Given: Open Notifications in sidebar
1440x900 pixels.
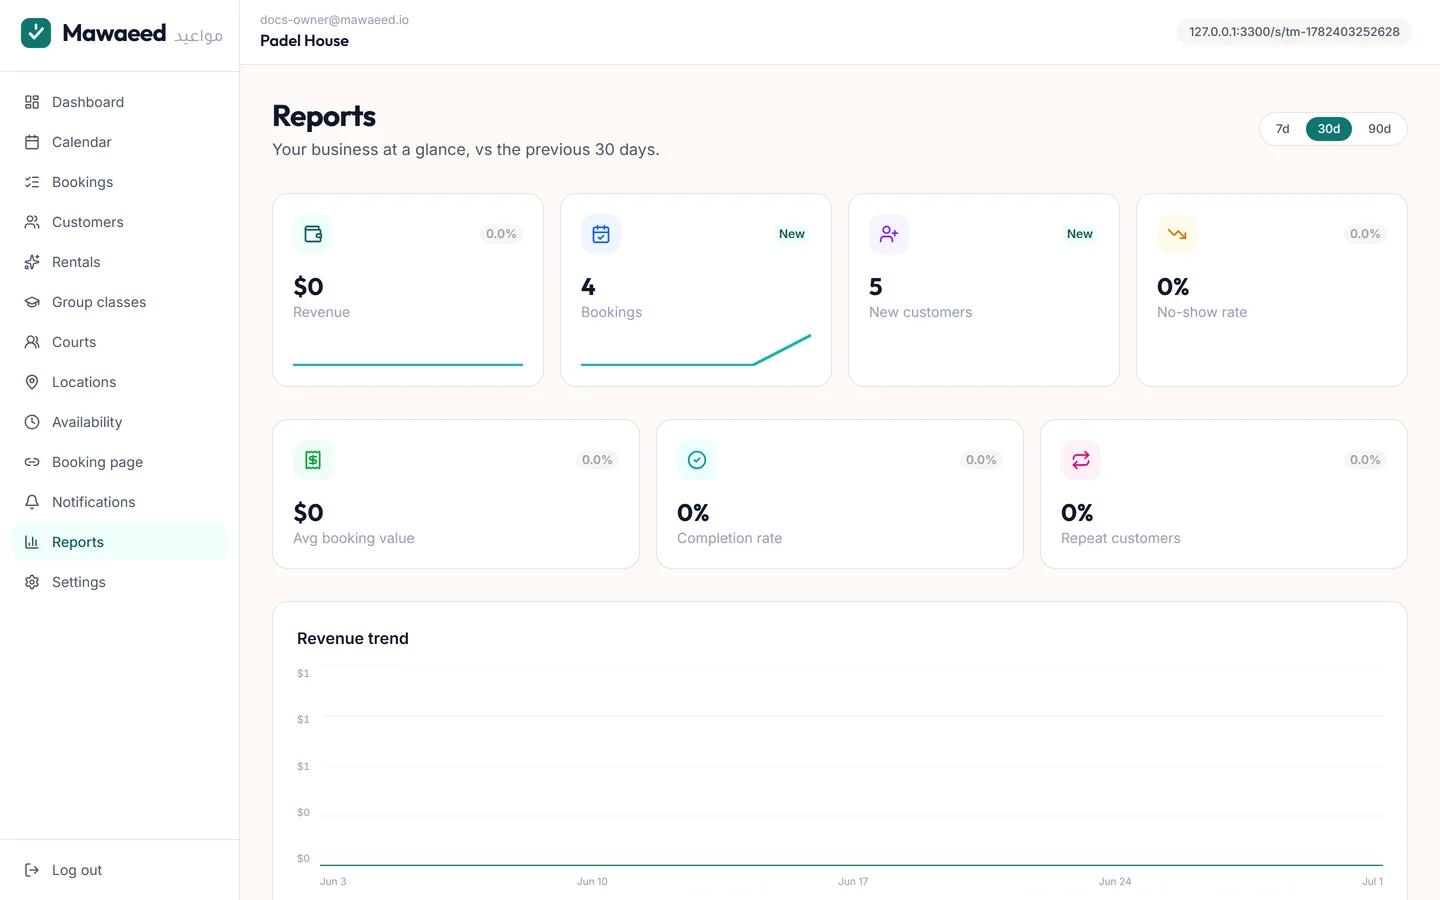Looking at the screenshot, I should coord(120,502).
